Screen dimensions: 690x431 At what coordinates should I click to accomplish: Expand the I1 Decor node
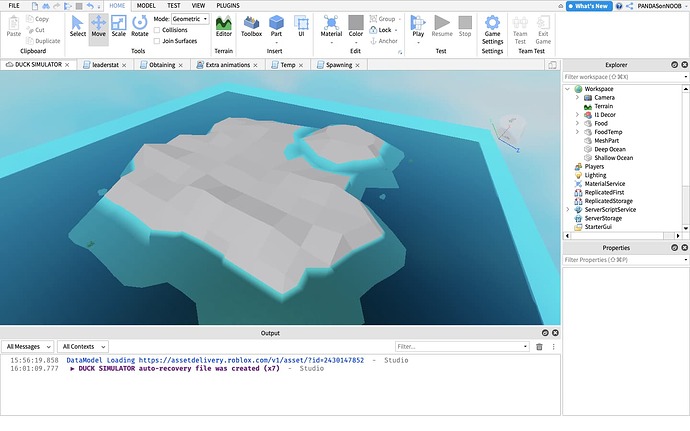click(577, 115)
